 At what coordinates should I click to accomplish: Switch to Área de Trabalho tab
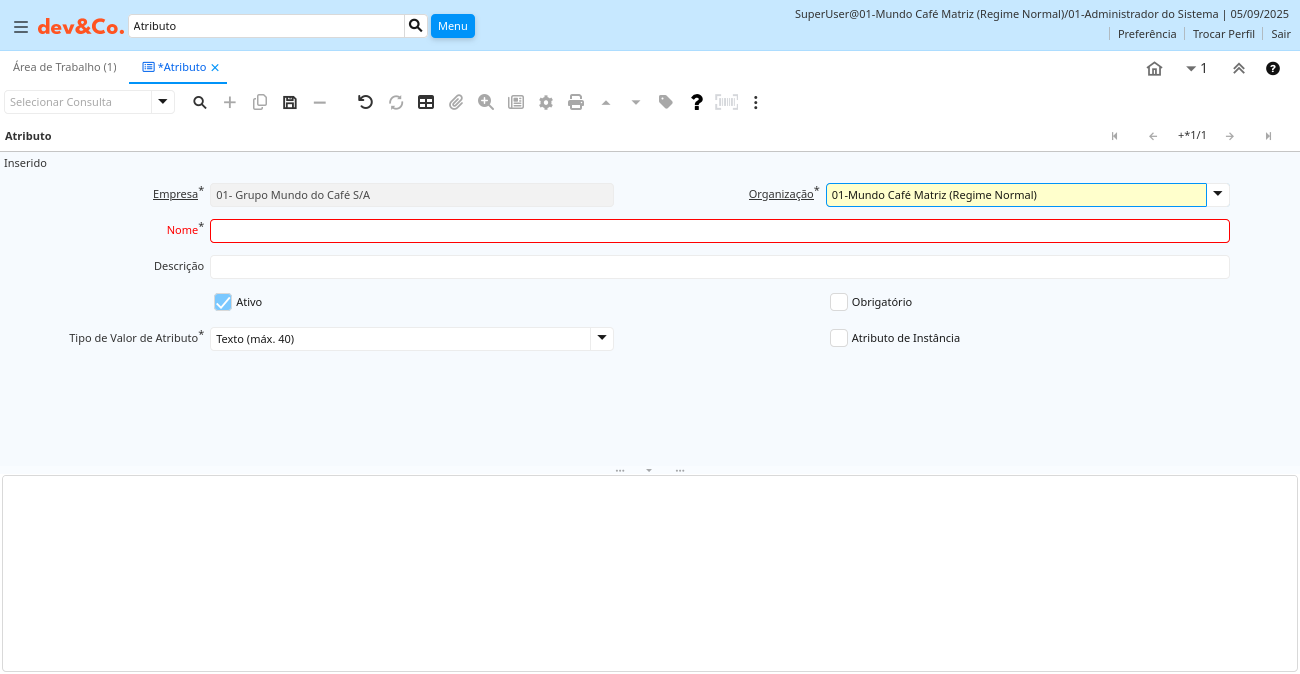[x=65, y=67]
